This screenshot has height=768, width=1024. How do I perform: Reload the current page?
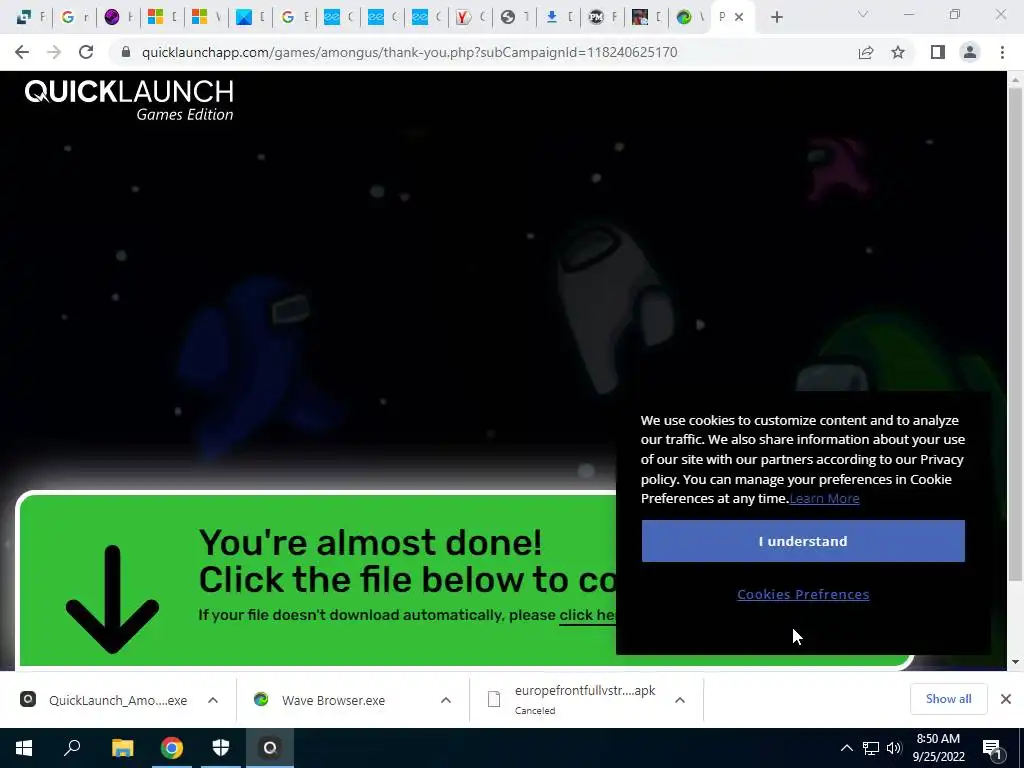click(86, 52)
